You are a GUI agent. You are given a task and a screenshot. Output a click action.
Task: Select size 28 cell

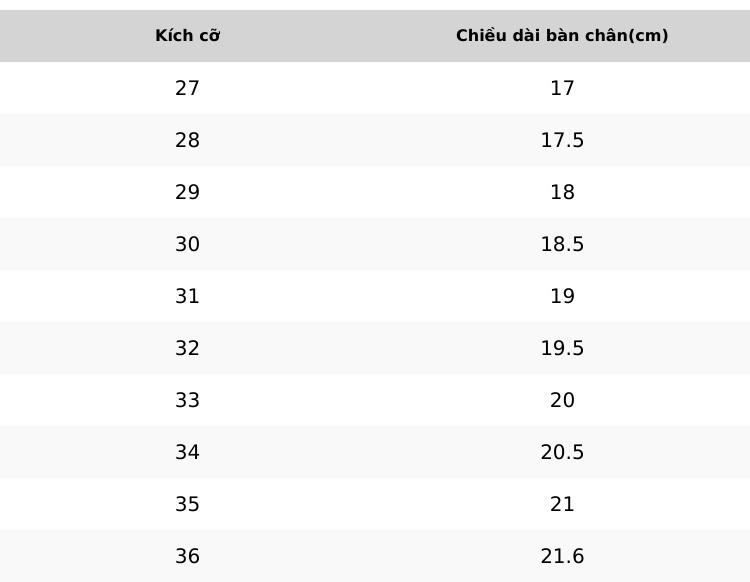188,140
